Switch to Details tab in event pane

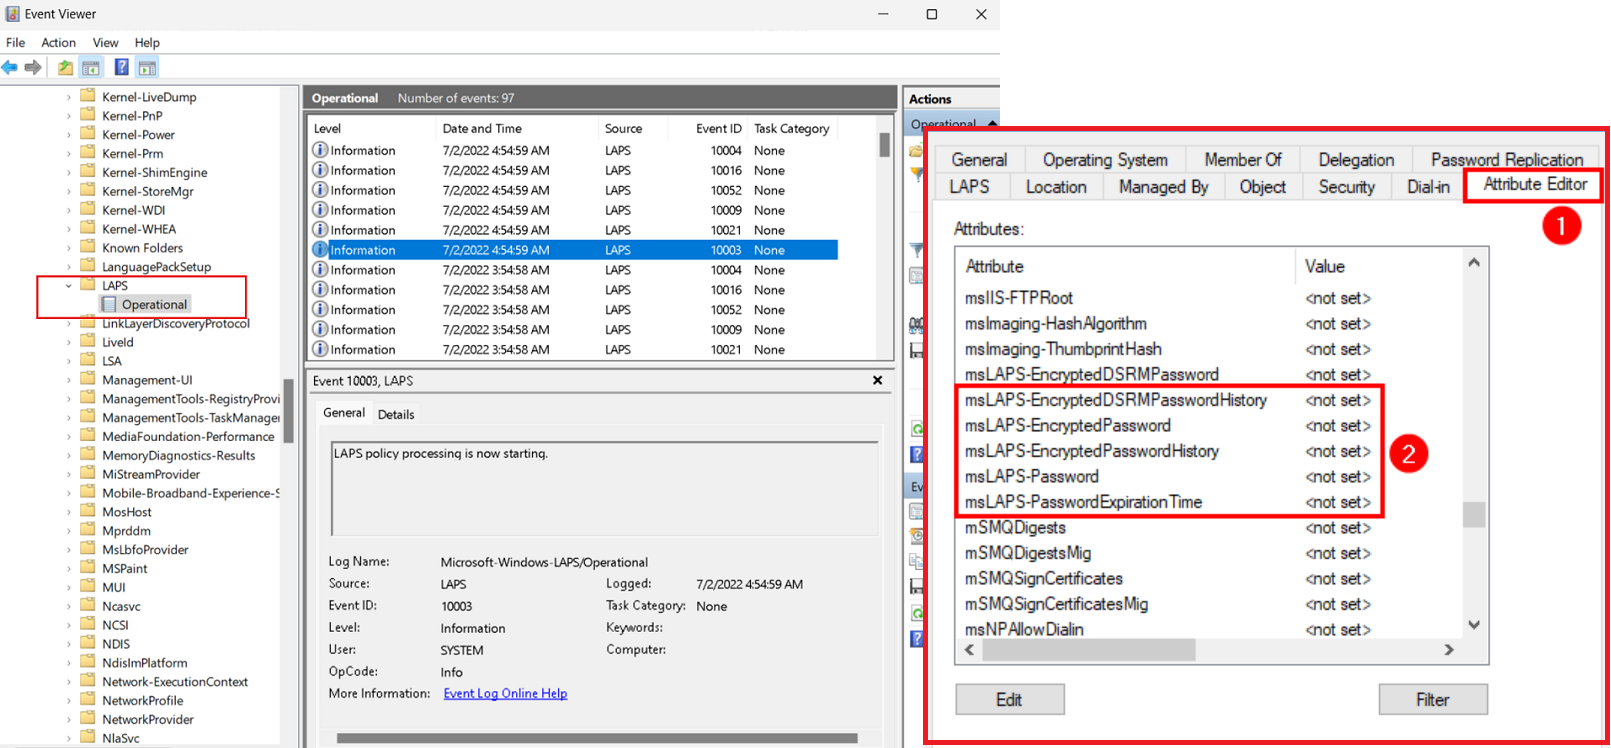(396, 414)
